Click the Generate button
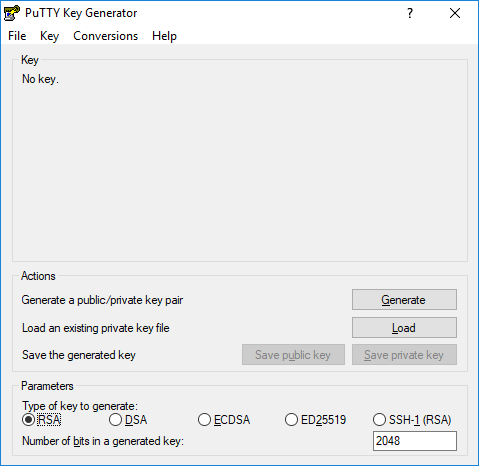The height and width of the screenshot is (466, 479). [x=404, y=300]
